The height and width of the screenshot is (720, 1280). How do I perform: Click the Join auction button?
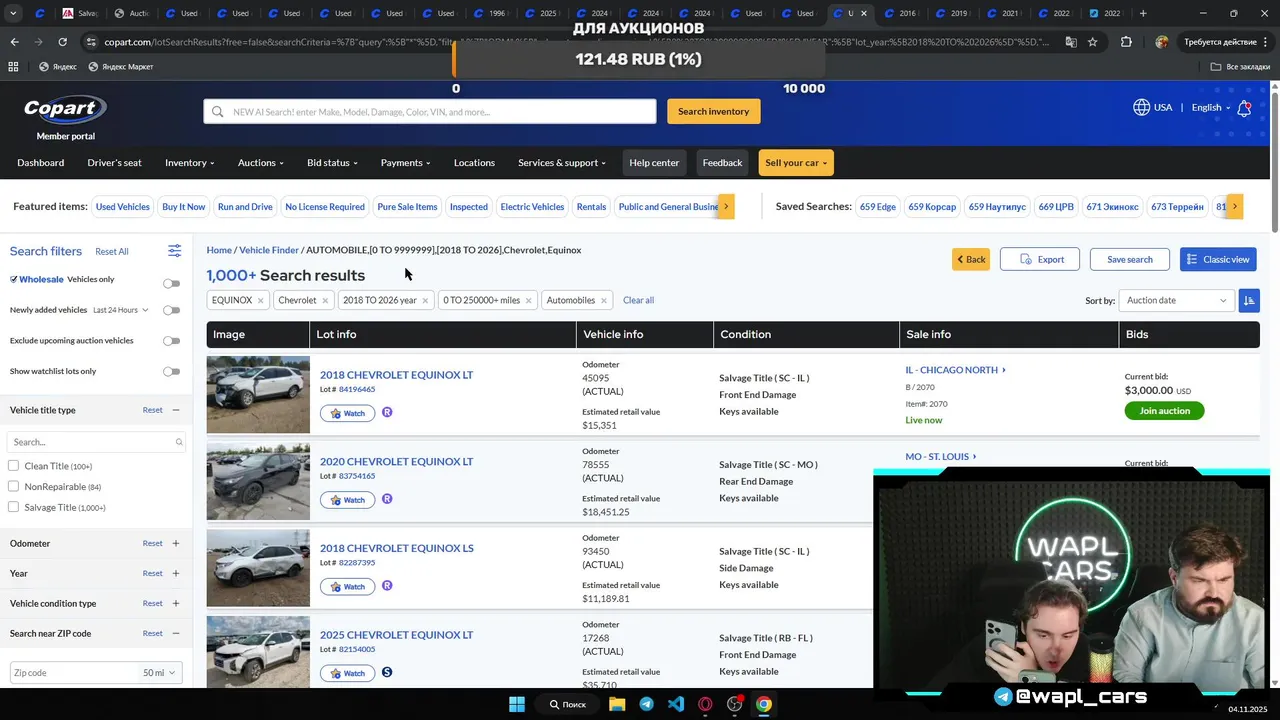click(x=1164, y=410)
